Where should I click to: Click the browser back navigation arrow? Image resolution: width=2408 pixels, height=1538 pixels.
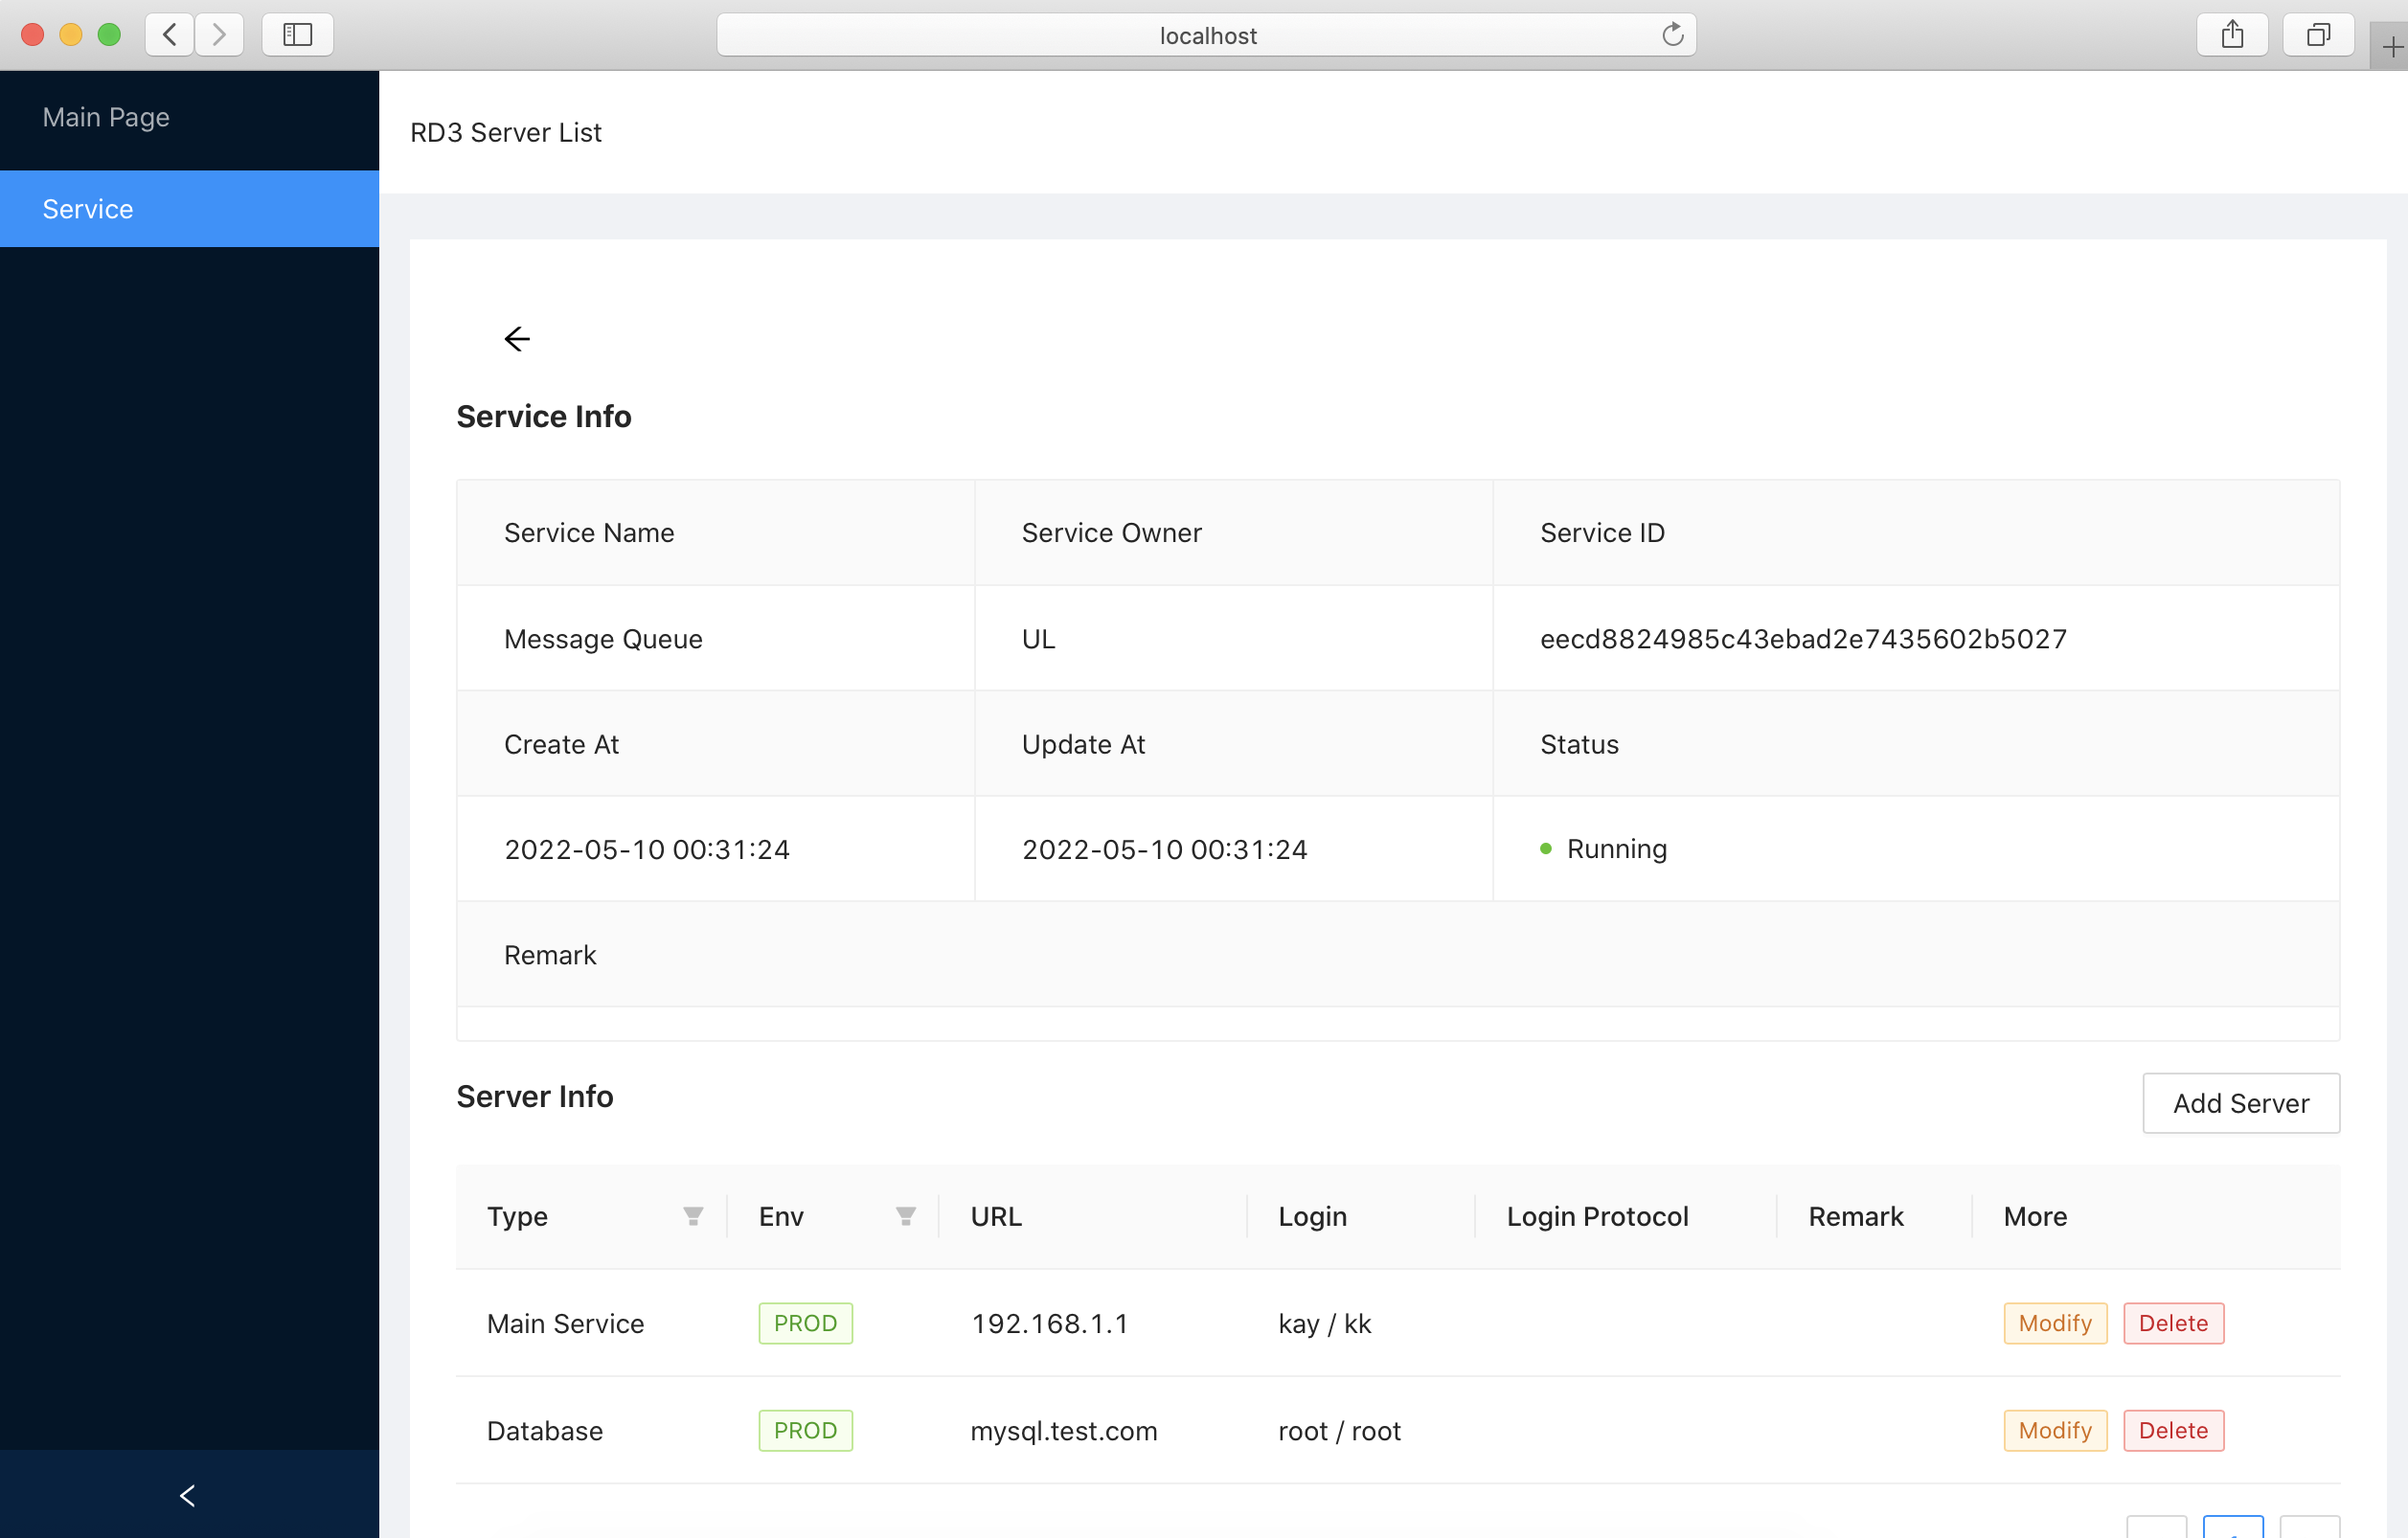[x=170, y=35]
